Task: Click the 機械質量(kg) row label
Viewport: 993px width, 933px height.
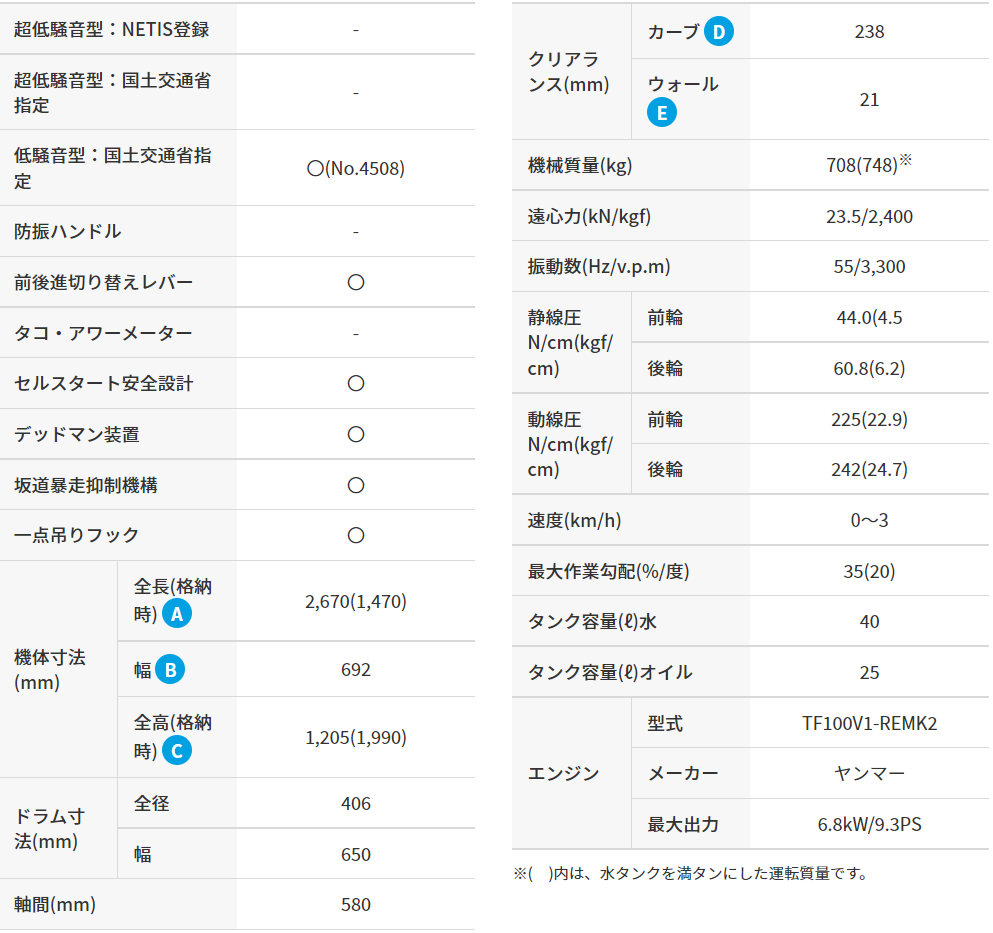Action: coord(580,166)
